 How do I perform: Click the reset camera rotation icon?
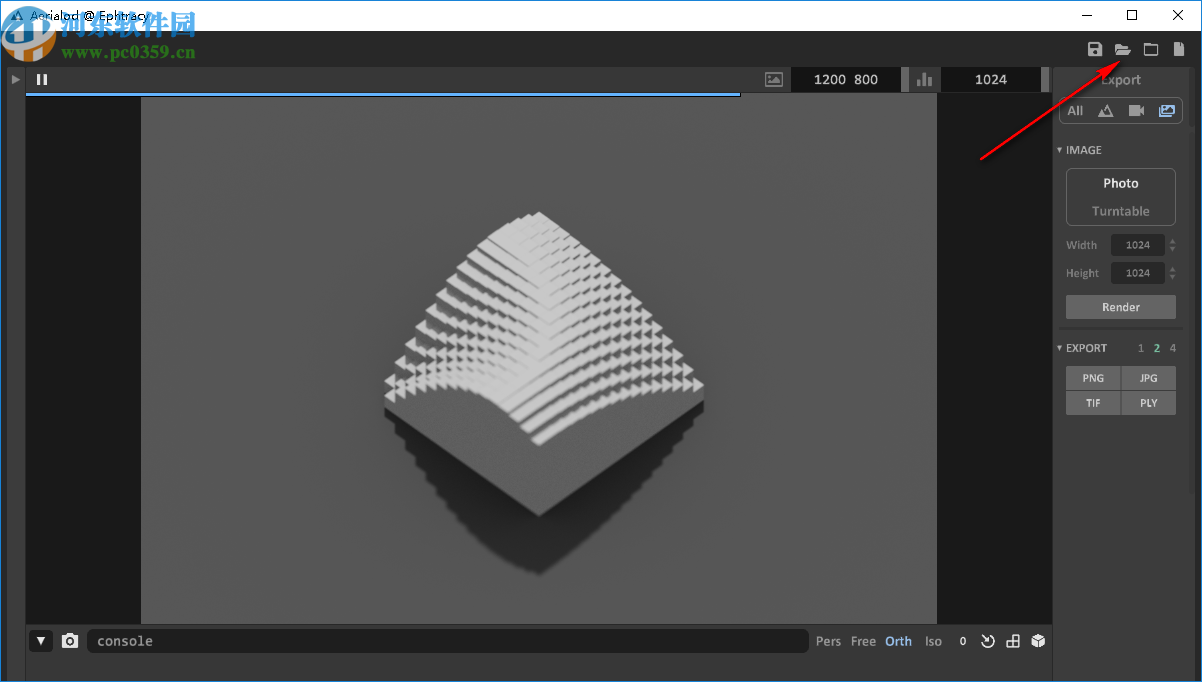click(988, 641)
